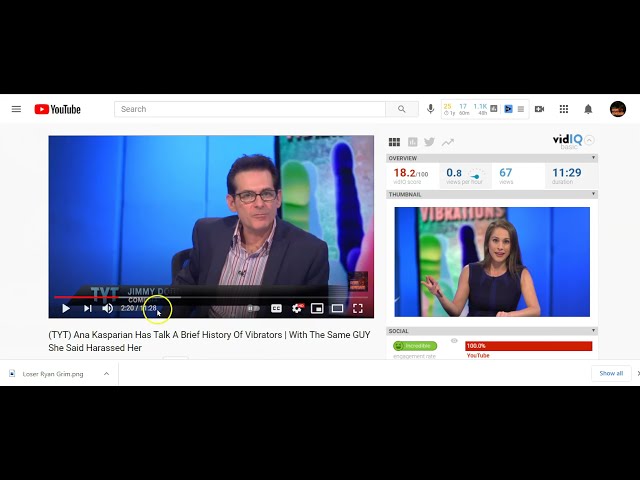
Task: Click vidIQ toolbar 17 60m stat
Action: pos(464,109)
